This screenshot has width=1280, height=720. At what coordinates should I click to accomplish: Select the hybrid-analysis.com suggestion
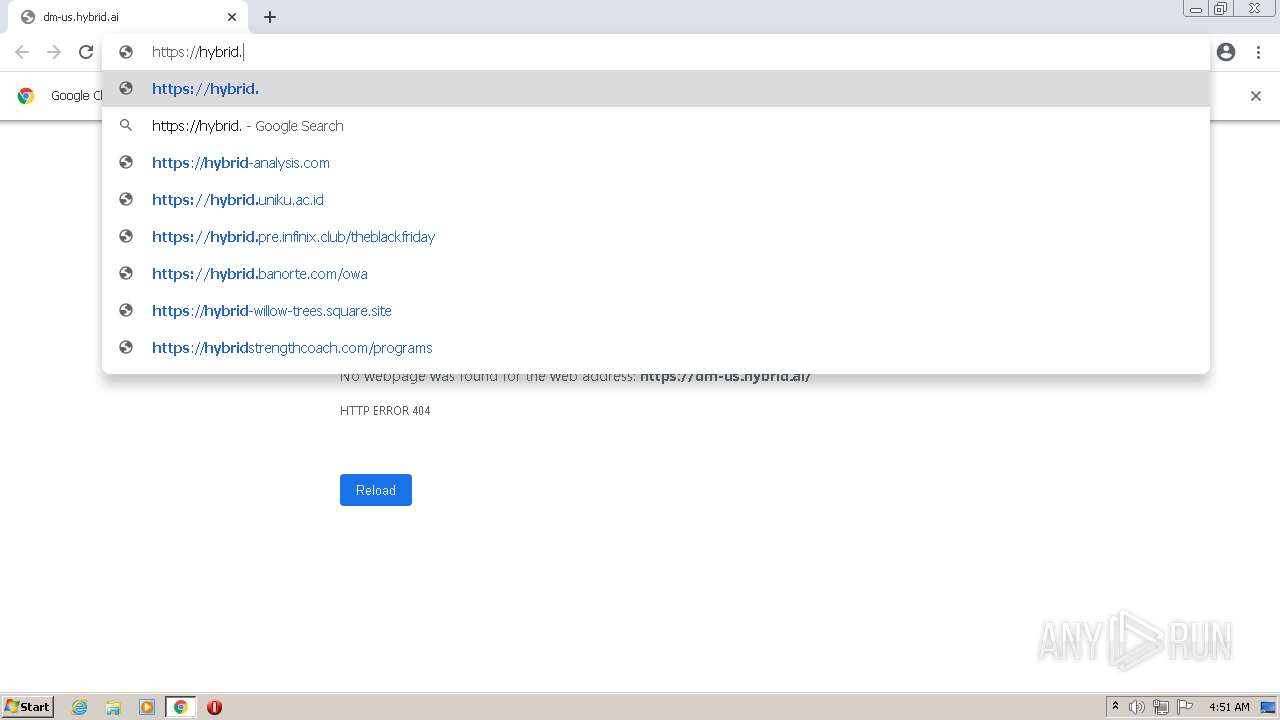(x=656, y=163)
